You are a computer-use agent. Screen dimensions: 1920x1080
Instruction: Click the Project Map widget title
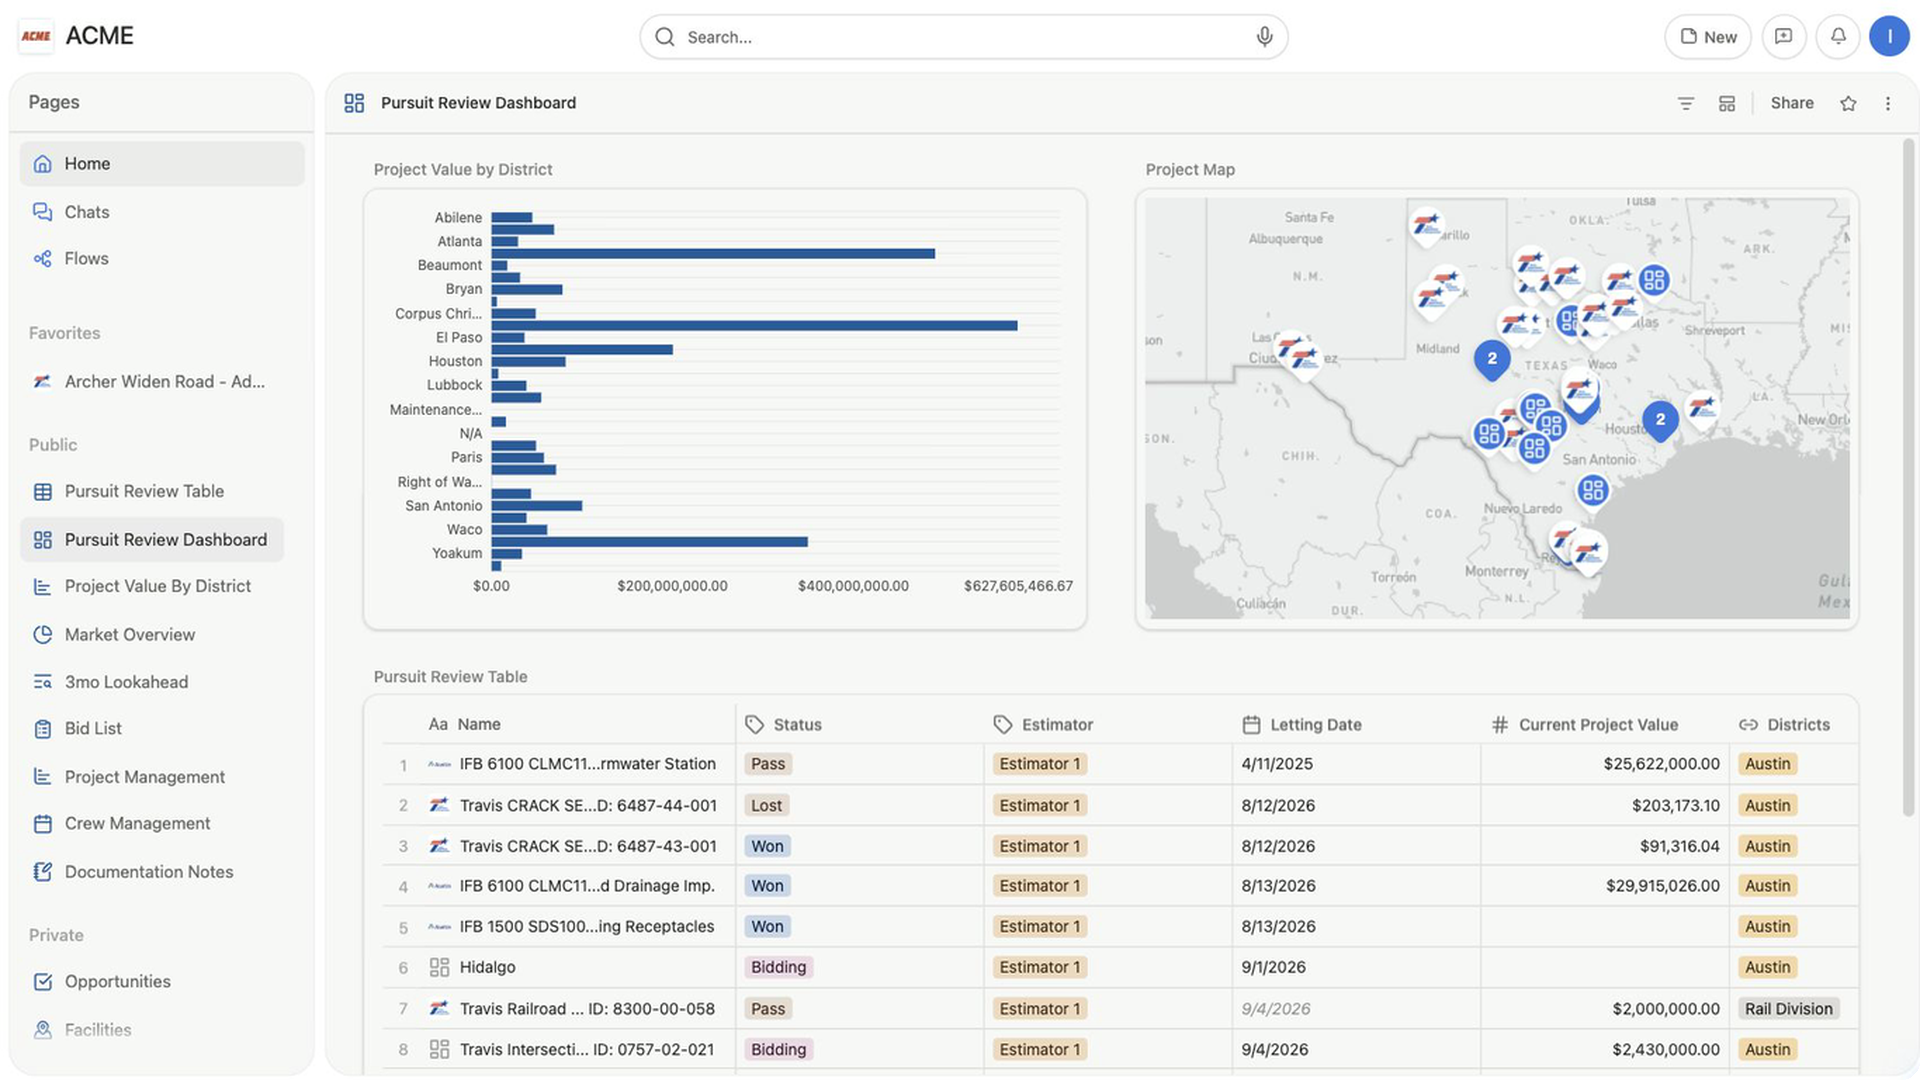pos(1190,169)
